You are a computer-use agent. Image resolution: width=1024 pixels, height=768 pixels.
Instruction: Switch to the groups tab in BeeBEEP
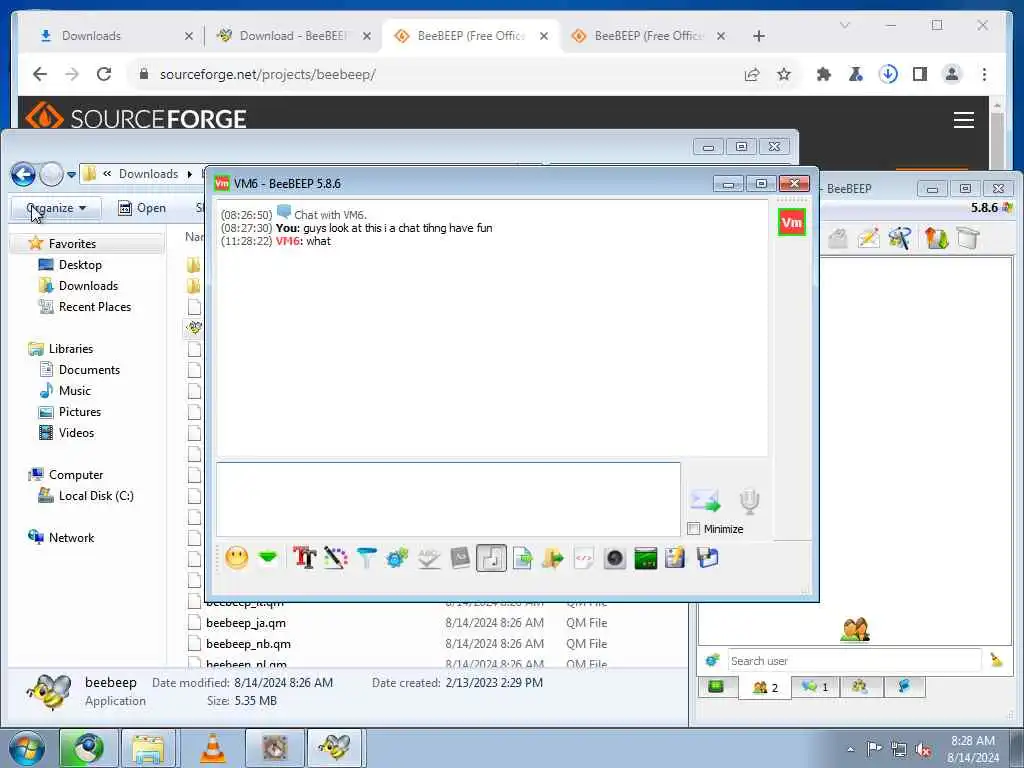pyautogui.click(x=860, y=686)
